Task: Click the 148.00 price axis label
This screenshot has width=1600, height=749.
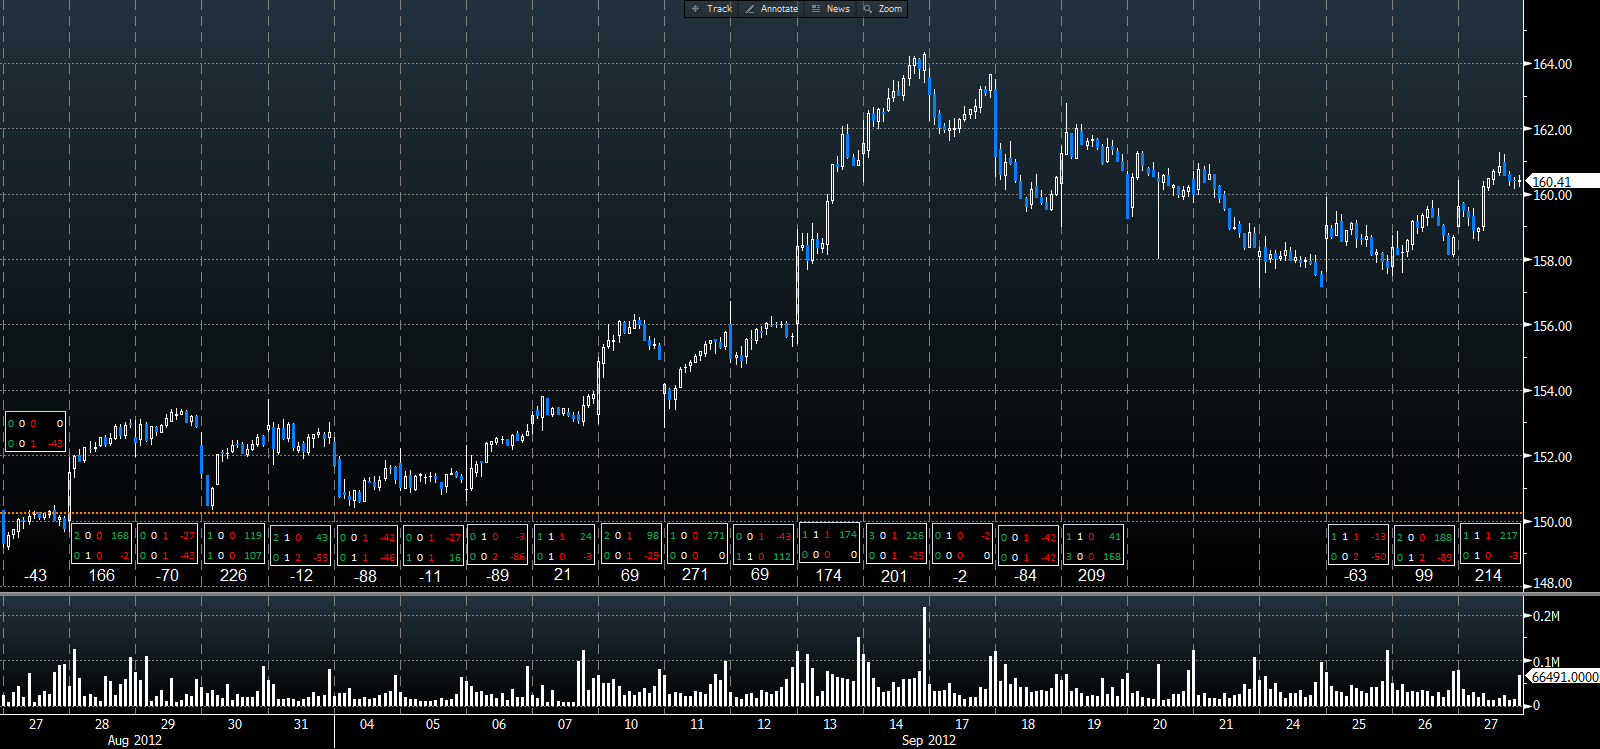Action: 1552,583
